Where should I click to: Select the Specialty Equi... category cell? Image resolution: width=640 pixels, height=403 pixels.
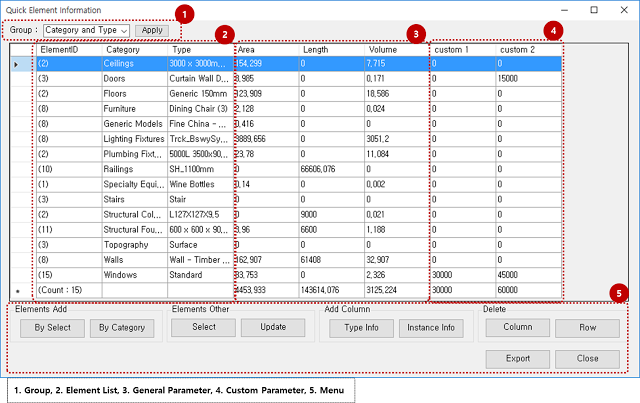tap(135, 185)
